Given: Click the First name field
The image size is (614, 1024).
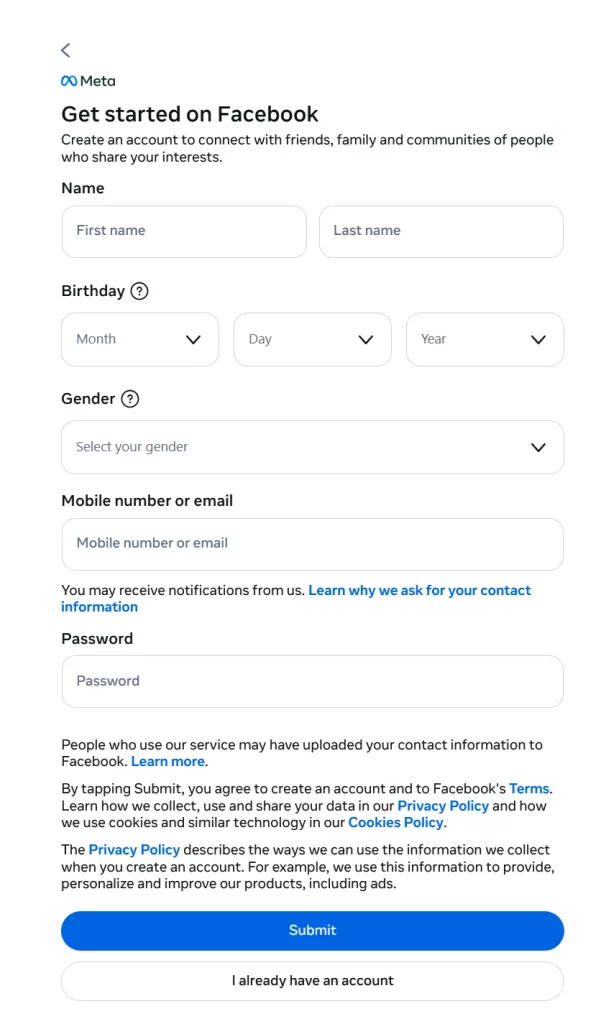Looking at the screenshot, I should coord(184,231).
